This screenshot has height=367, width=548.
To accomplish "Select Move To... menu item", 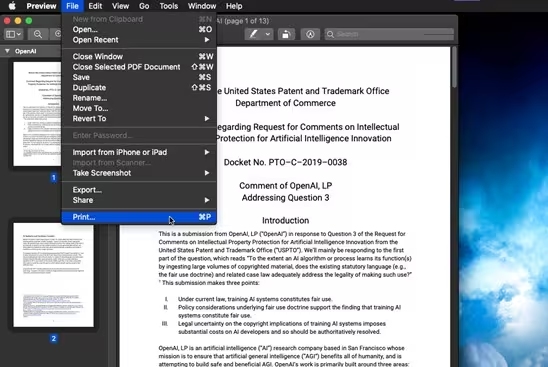I will [139, 108].
